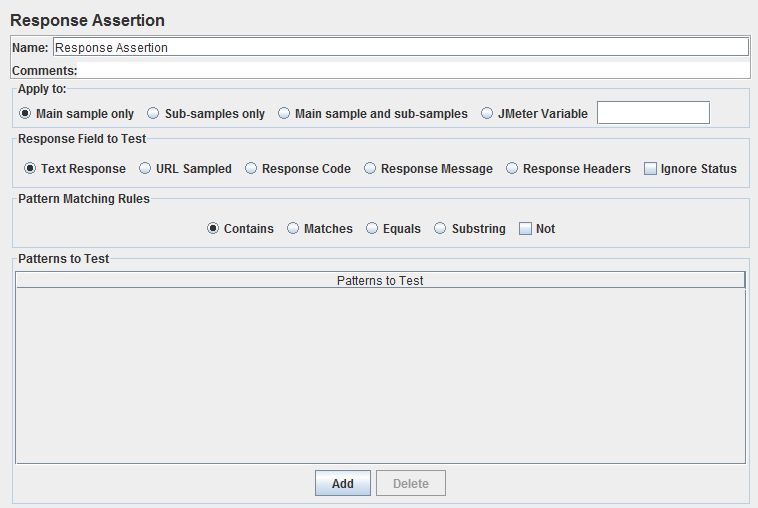Viewport: 758px width, 508px height.
Task: Click the Comments text field
Action: tap(412, 71)
